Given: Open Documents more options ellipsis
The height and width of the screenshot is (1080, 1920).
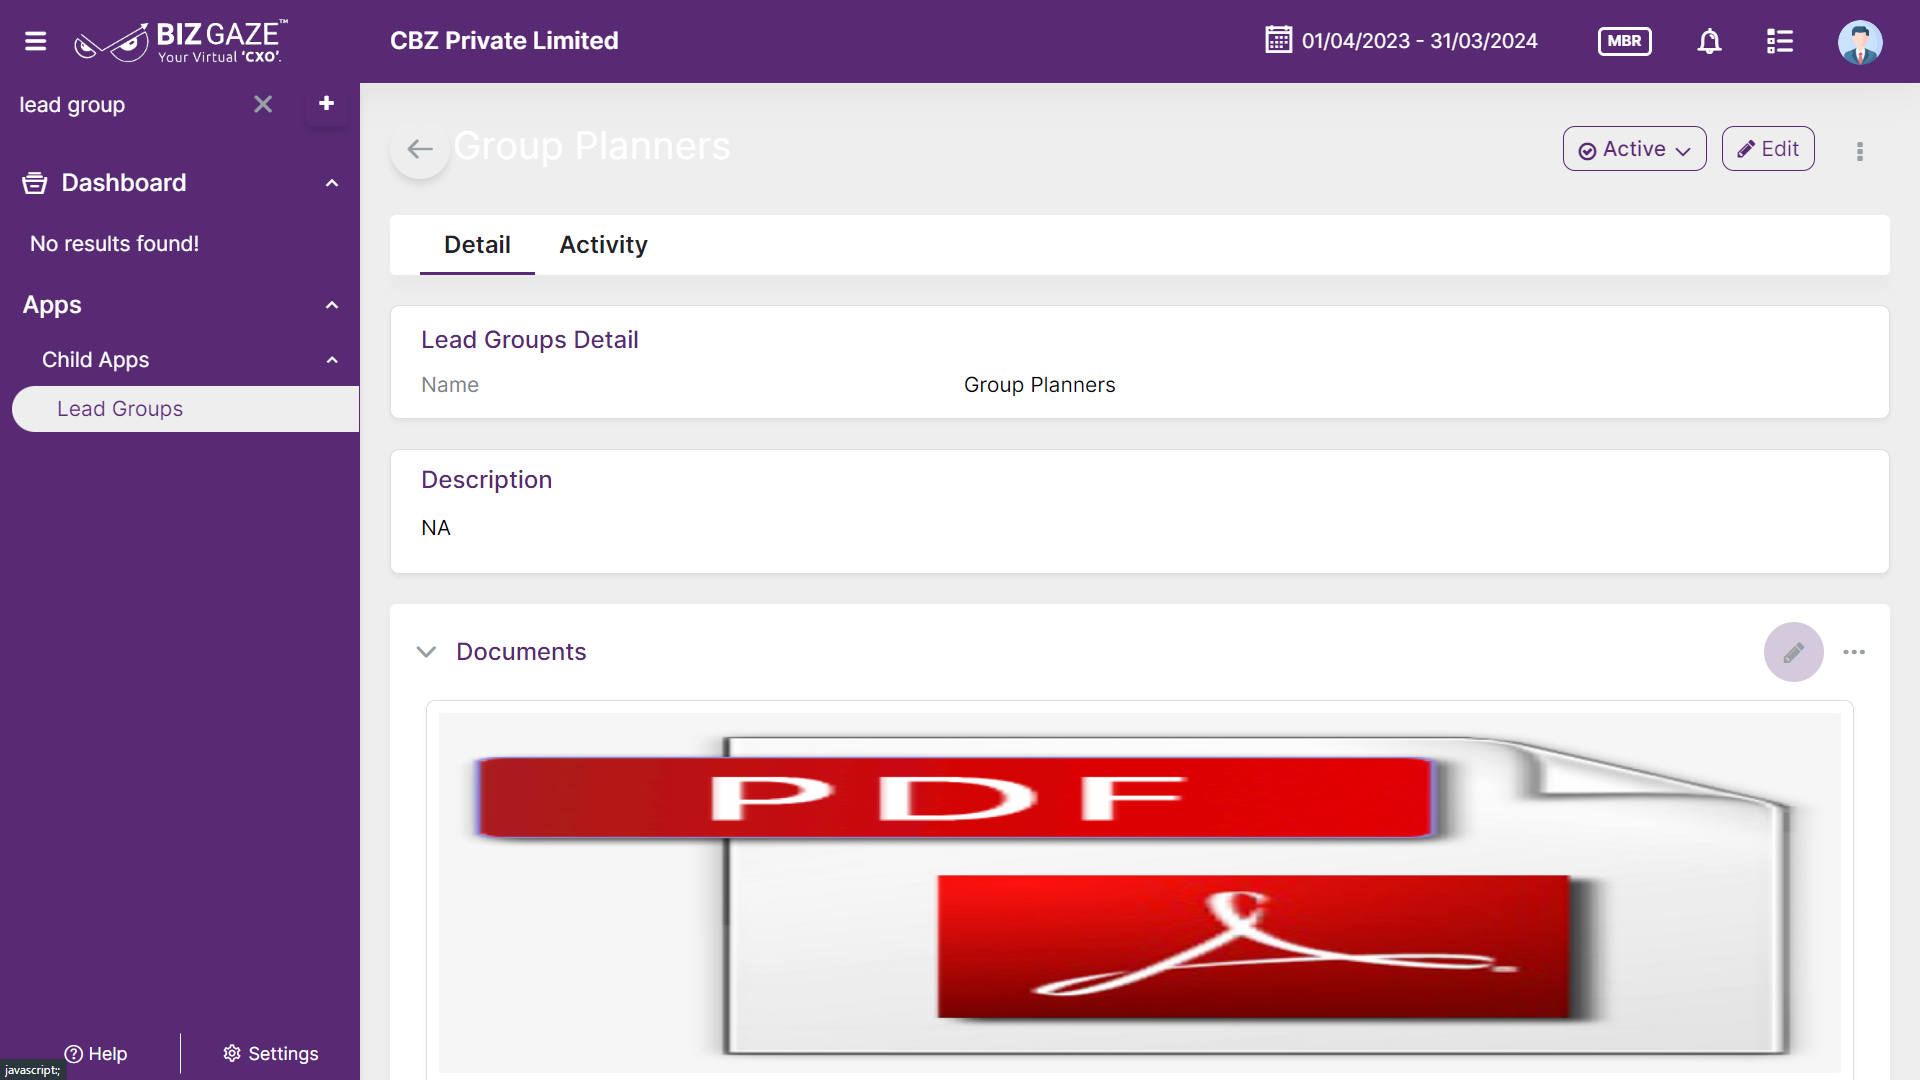Looking at the screenshot, I should pos(1854,652).
